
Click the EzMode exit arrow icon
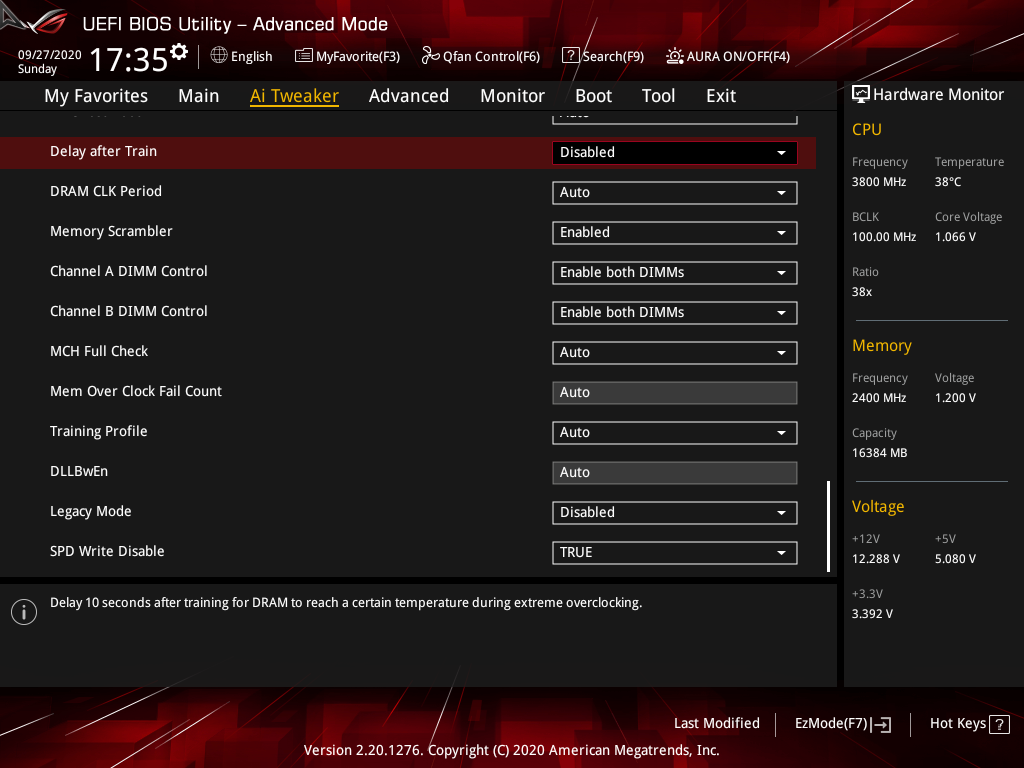point(881,724)
